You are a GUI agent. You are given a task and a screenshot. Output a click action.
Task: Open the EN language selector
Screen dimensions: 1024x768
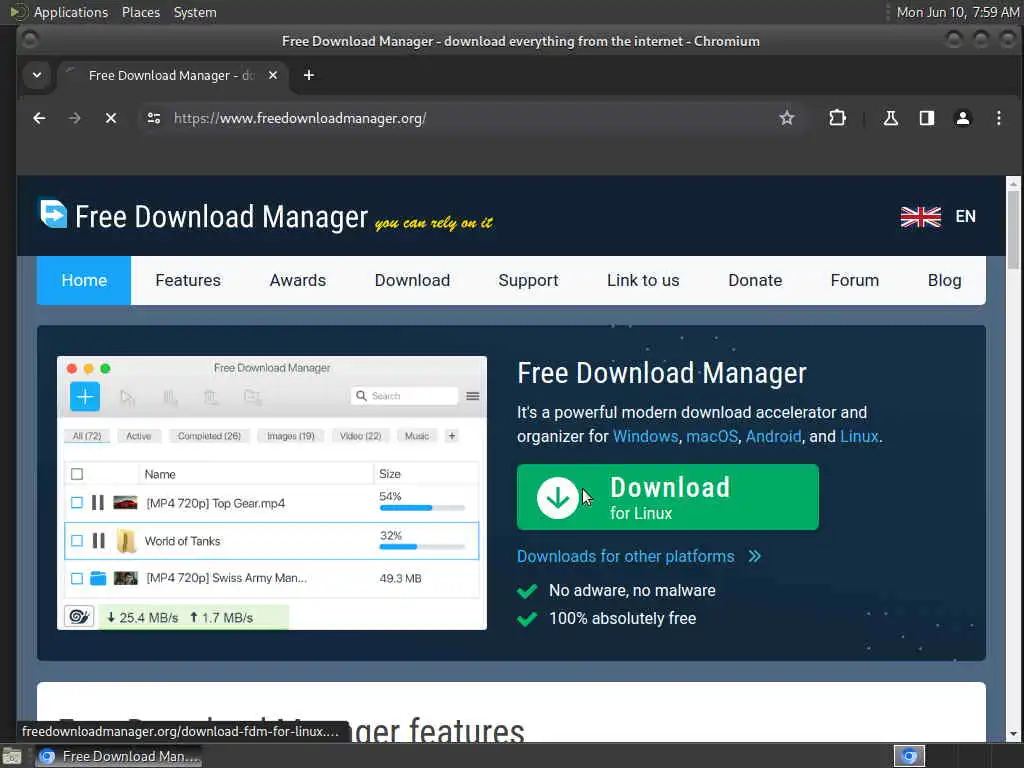point(965,216)
